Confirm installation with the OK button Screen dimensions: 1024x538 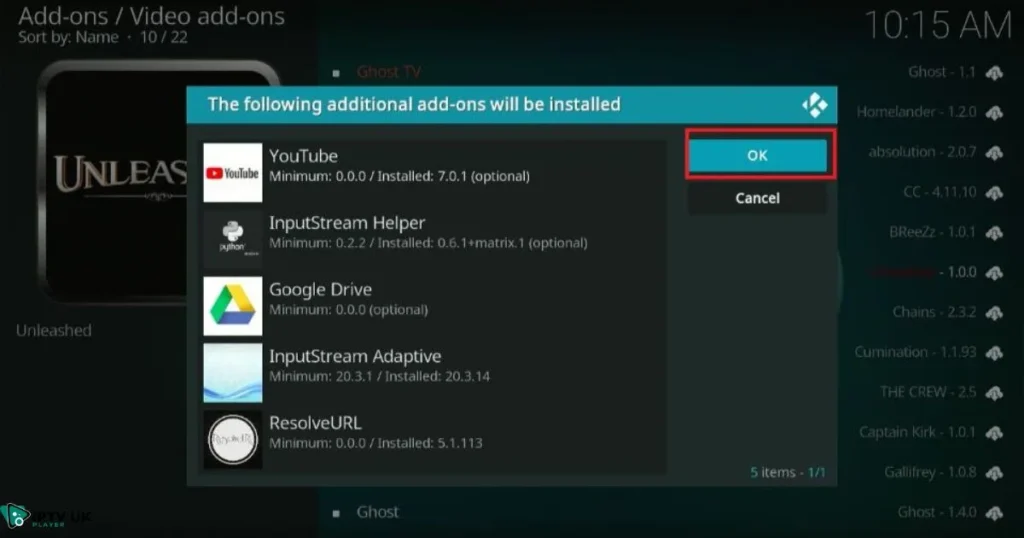tap(758, 155)
